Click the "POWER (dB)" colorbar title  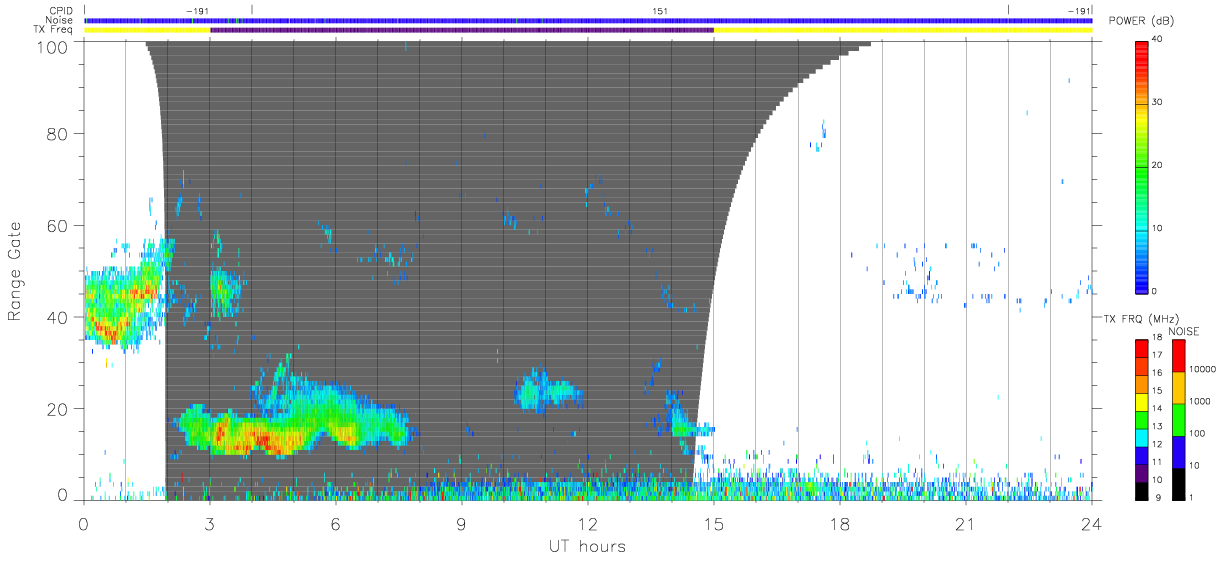(1141, 21)
